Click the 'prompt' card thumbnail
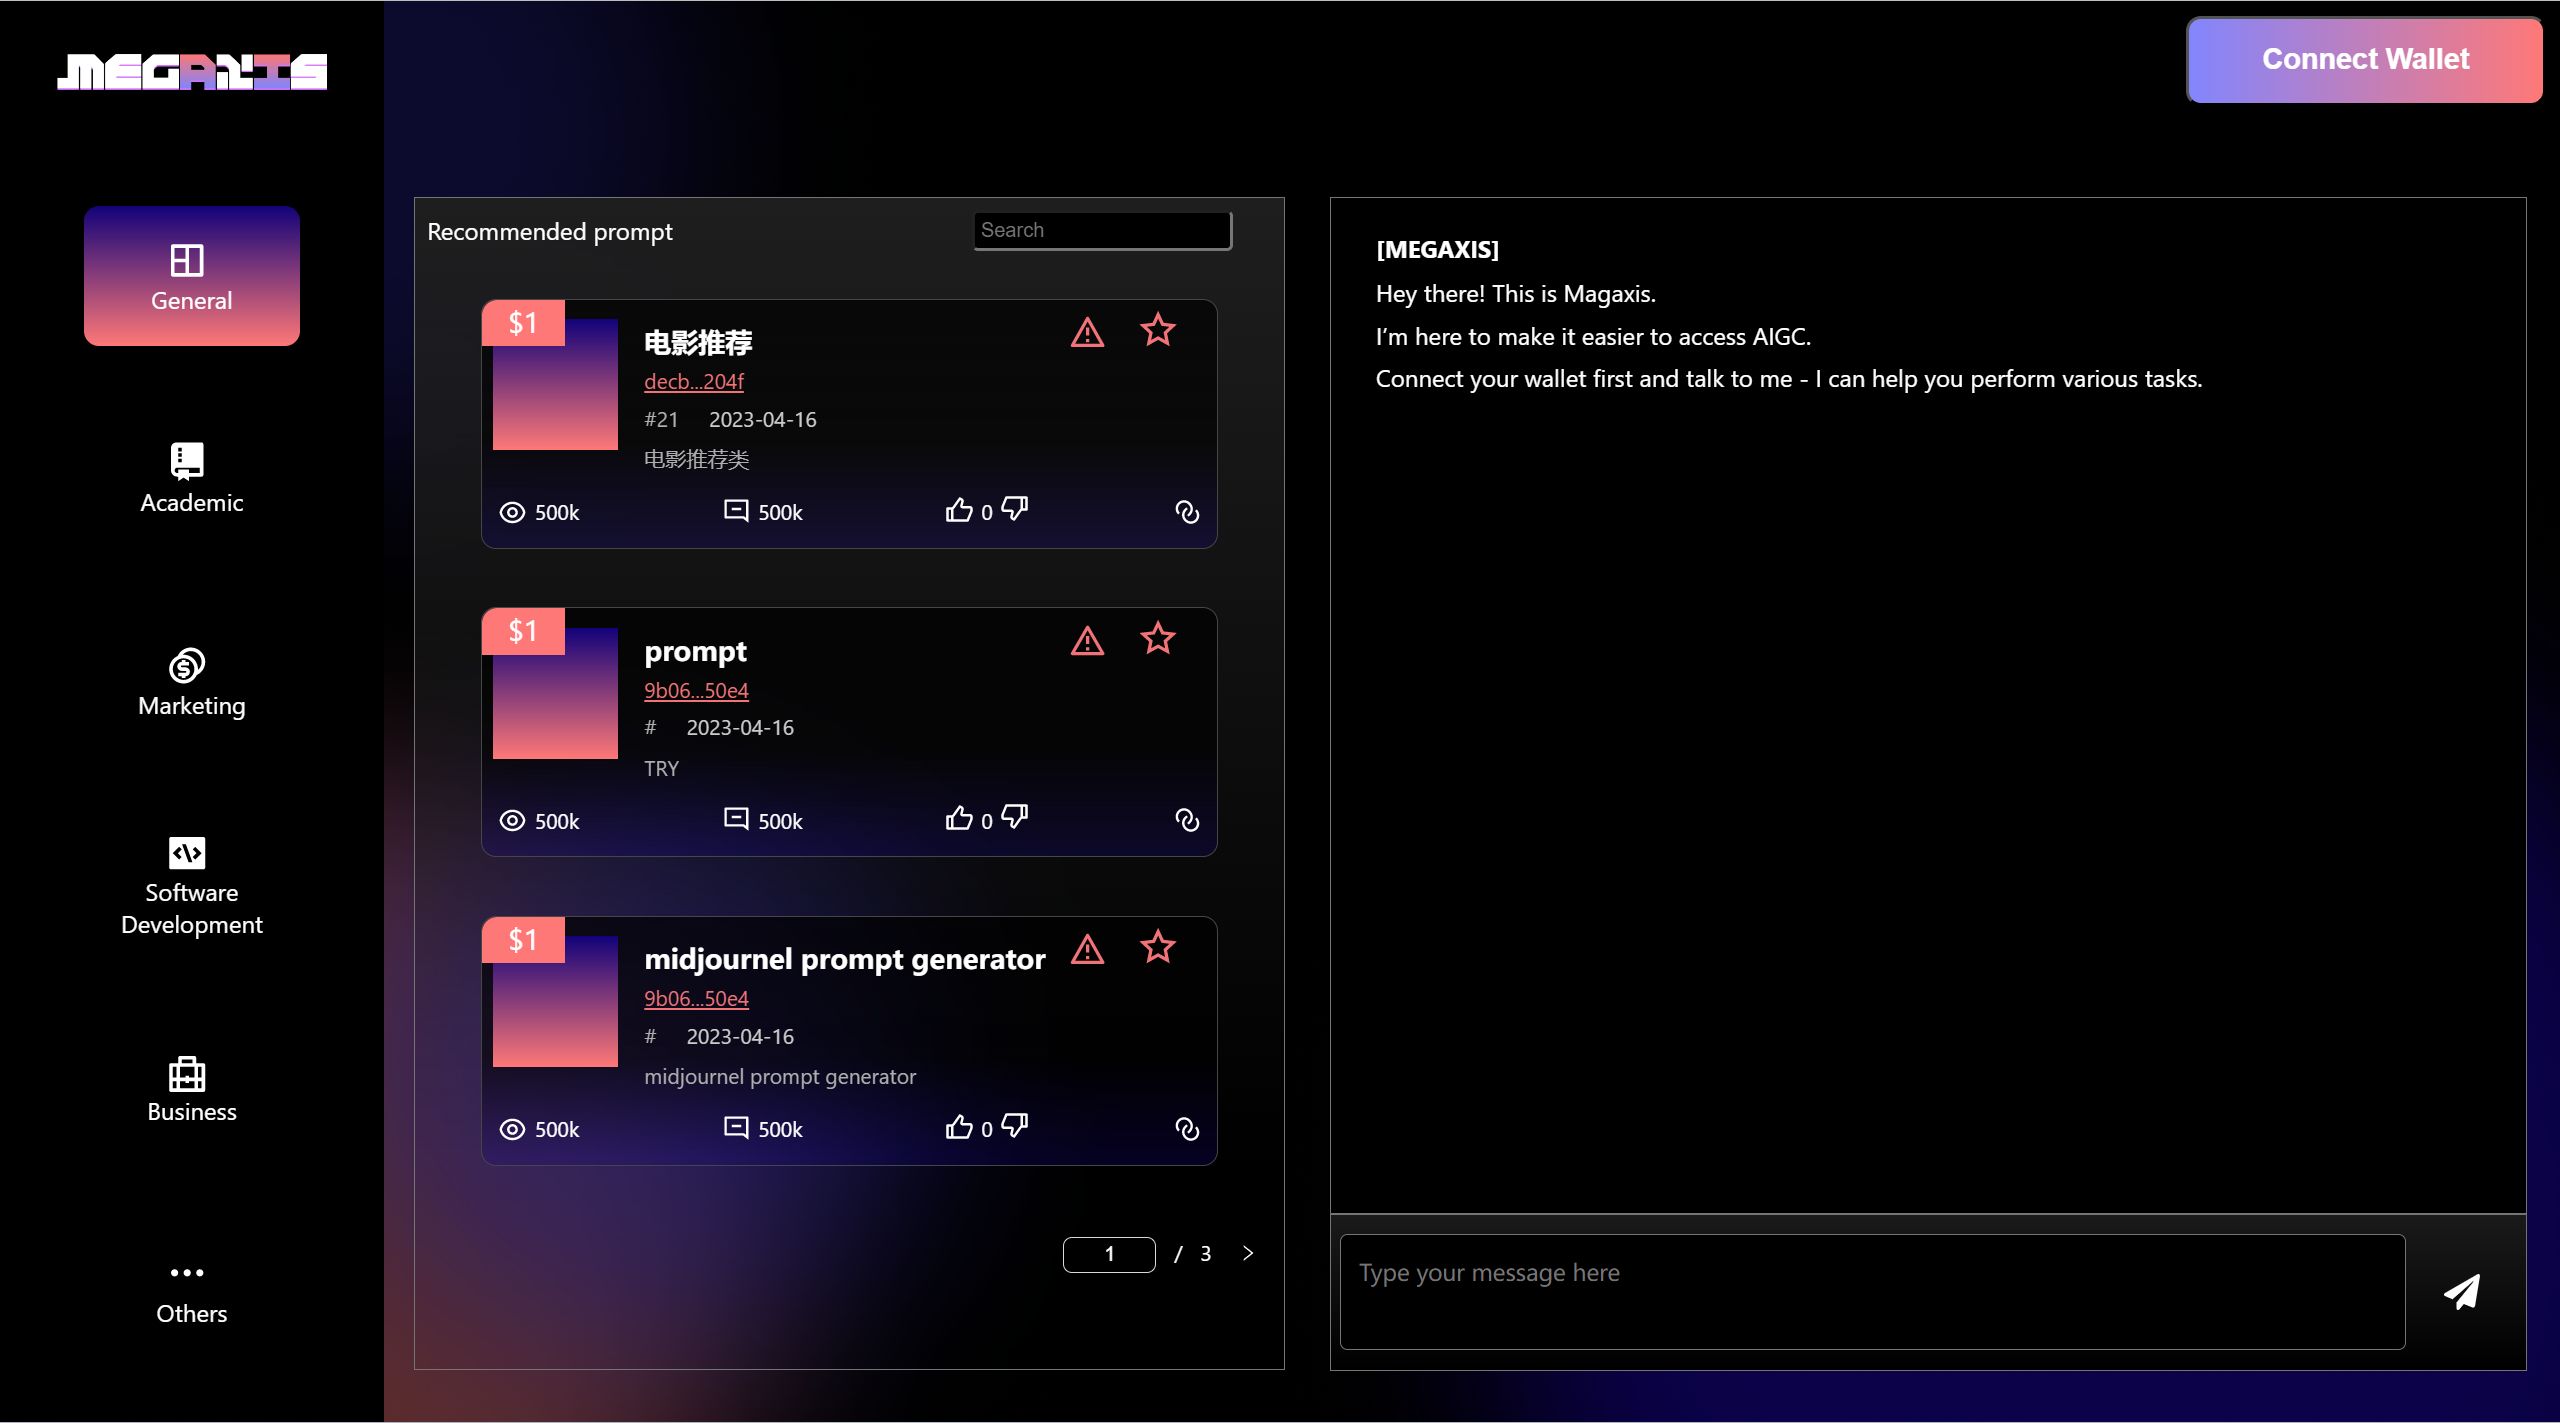Viewport: 2560px width, 1423px height. [555, 693]
